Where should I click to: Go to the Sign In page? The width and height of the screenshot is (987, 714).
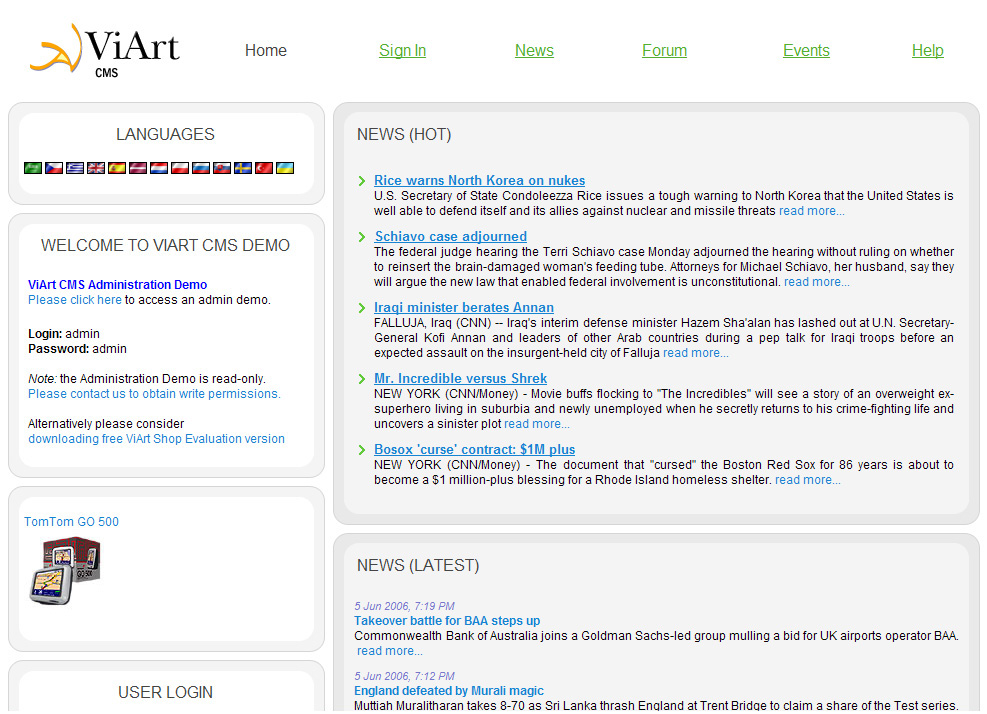click(402, 50)
